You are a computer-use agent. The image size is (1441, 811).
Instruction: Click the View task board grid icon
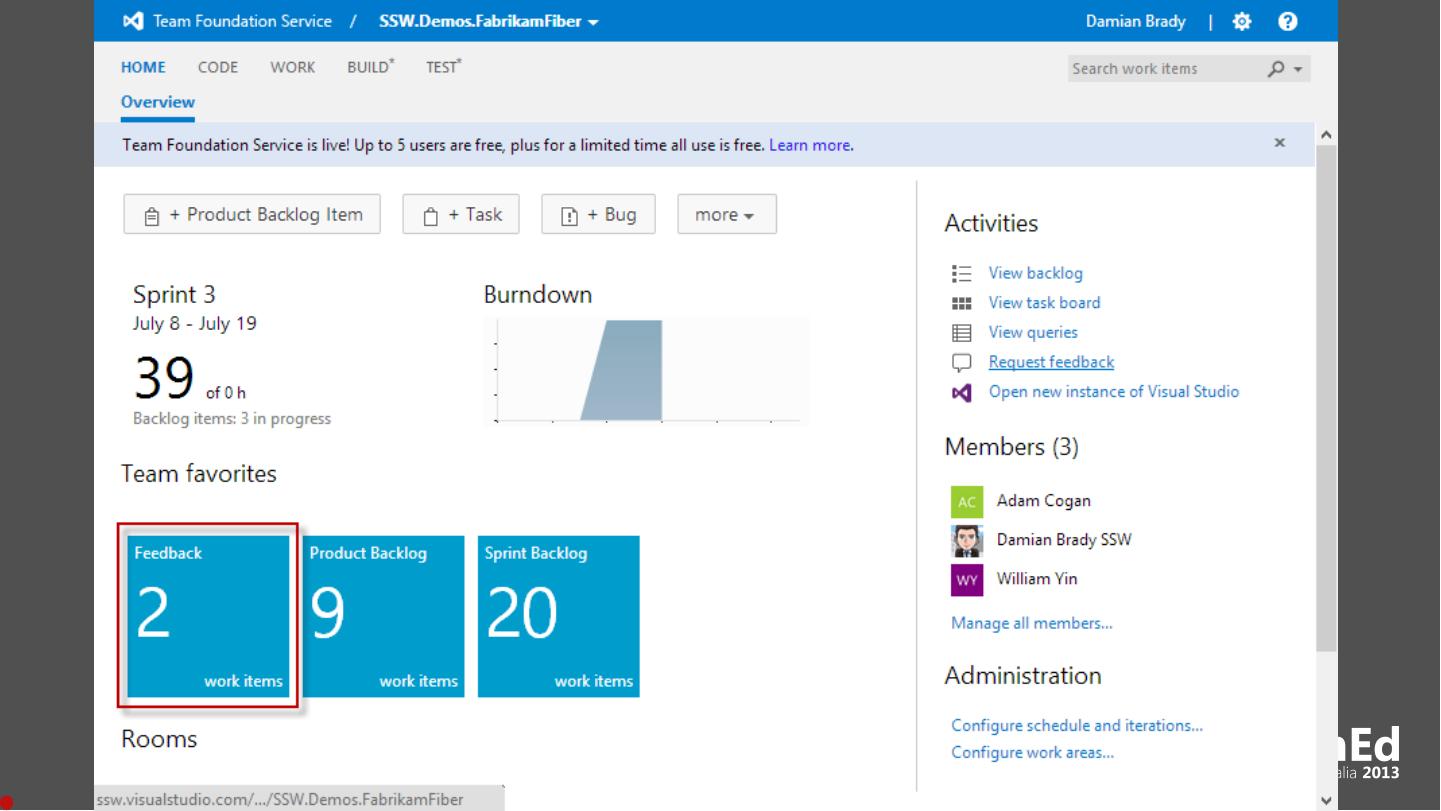[x=961, y=303]
